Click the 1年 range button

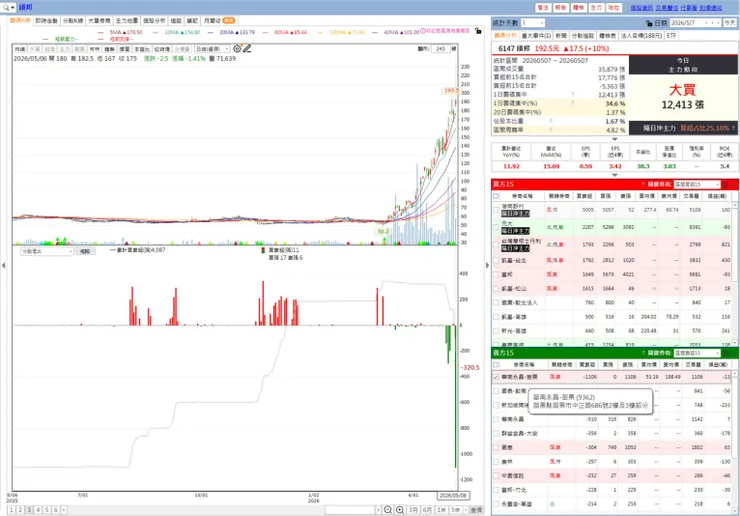point(441,510)
